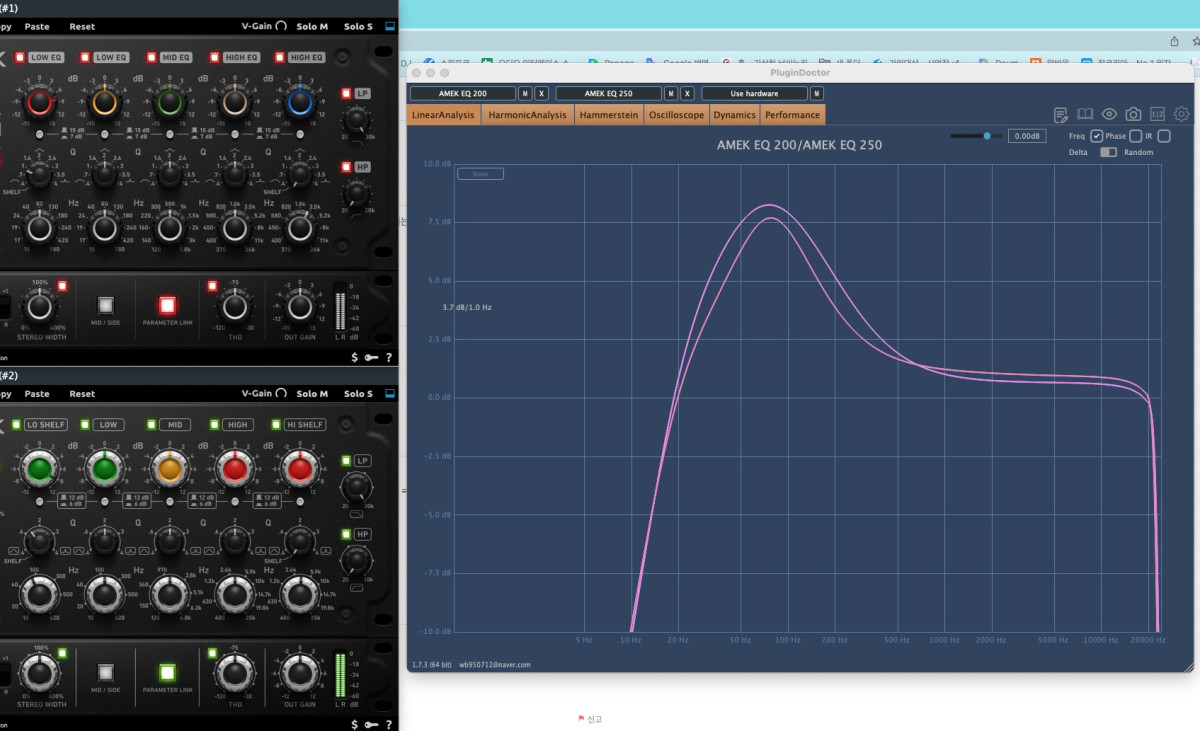The image size is (1200, 731).
Task: Open the AMEK EQ 200 plugin selector
Action: 463,93
